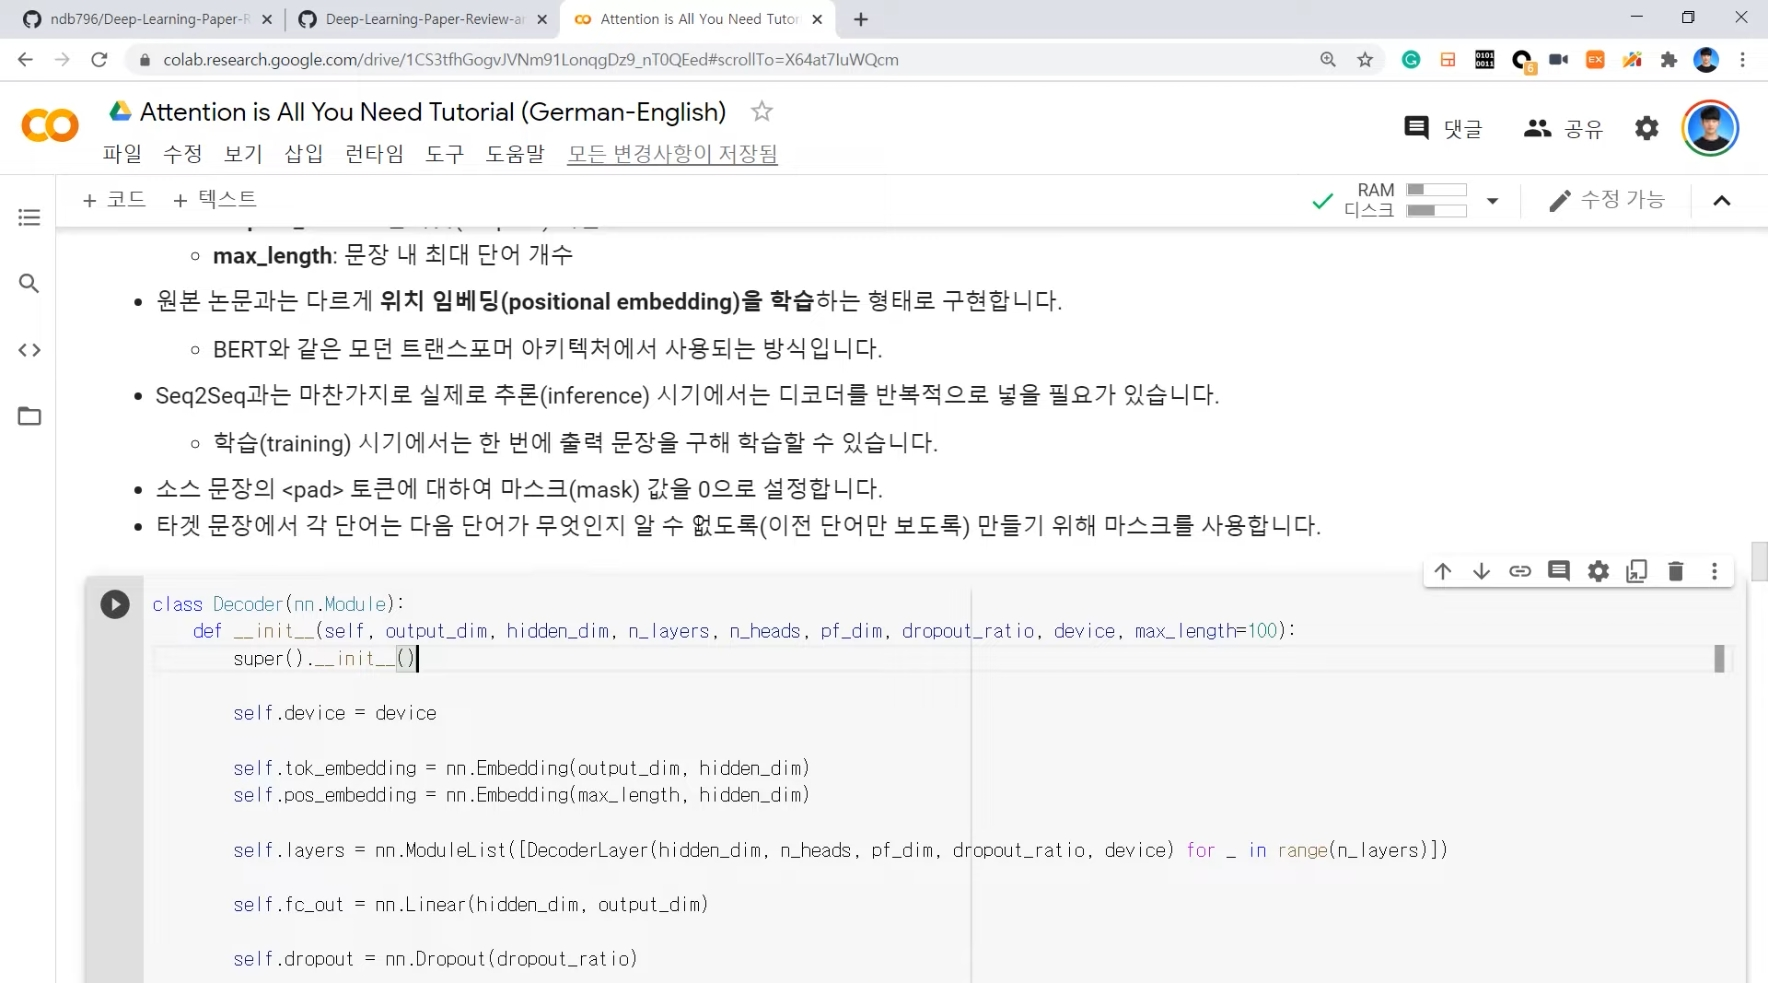The height and width of the screenshot is (983, 1768).
Task: Open the 파일 menu
Action: pyautogui.click(x=122, y=154)
